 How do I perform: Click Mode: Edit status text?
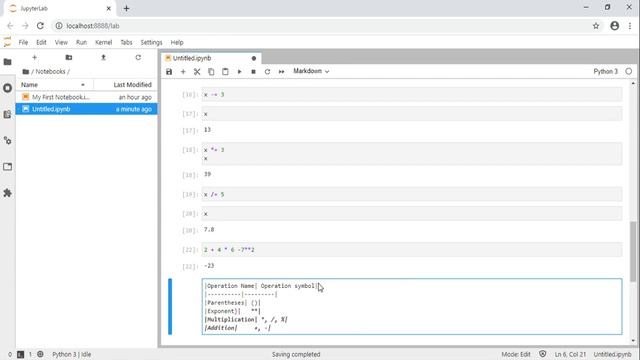tap(516, 354)
